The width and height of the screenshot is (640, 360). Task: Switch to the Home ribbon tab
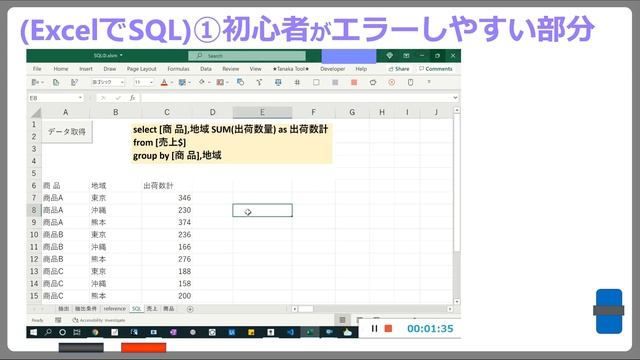tap(61, 69)
